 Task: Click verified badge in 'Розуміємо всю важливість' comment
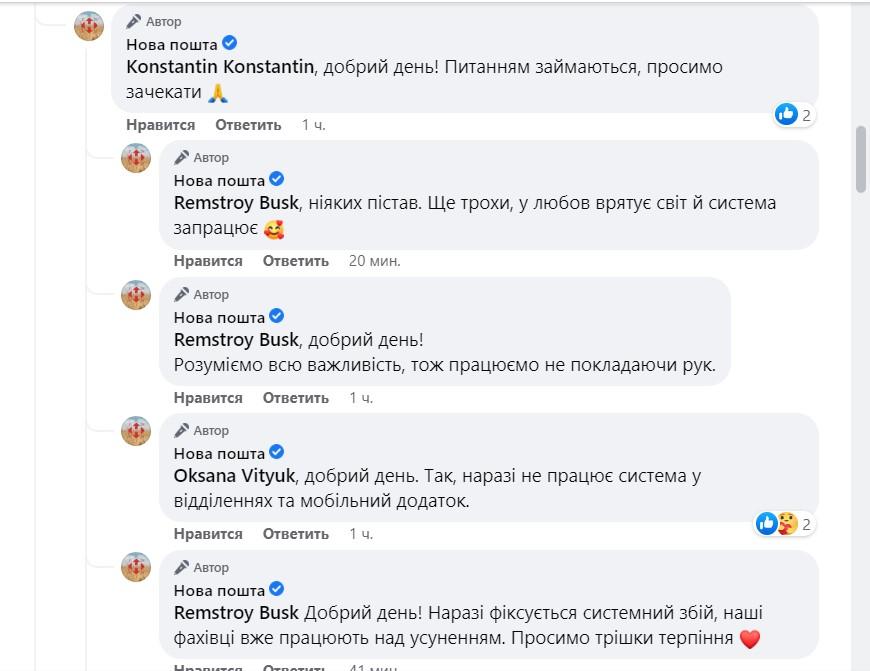[x=277, y=316]
